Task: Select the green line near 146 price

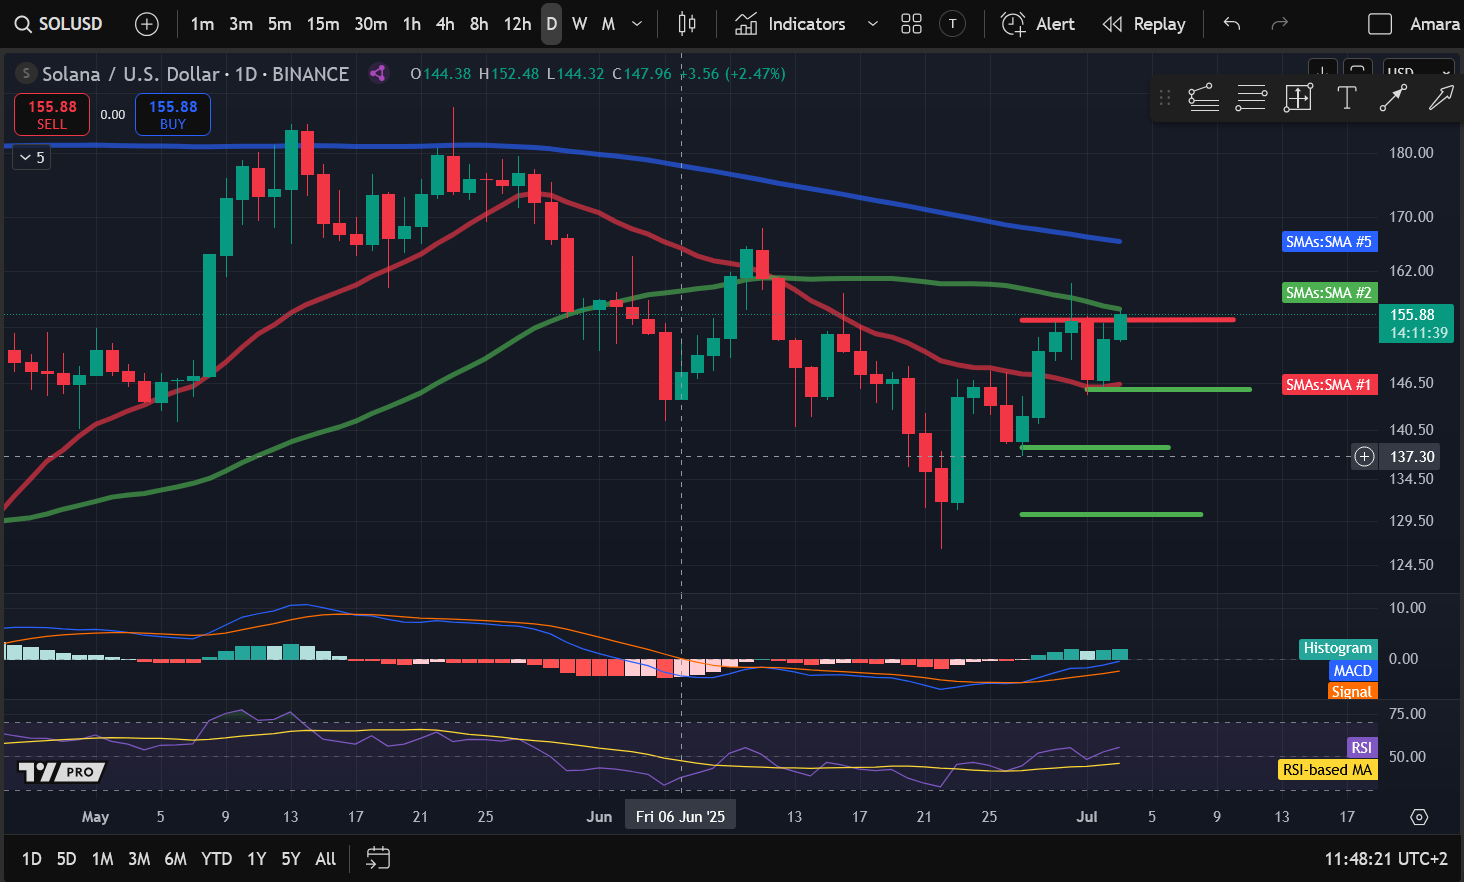Action: (1168, 389)
